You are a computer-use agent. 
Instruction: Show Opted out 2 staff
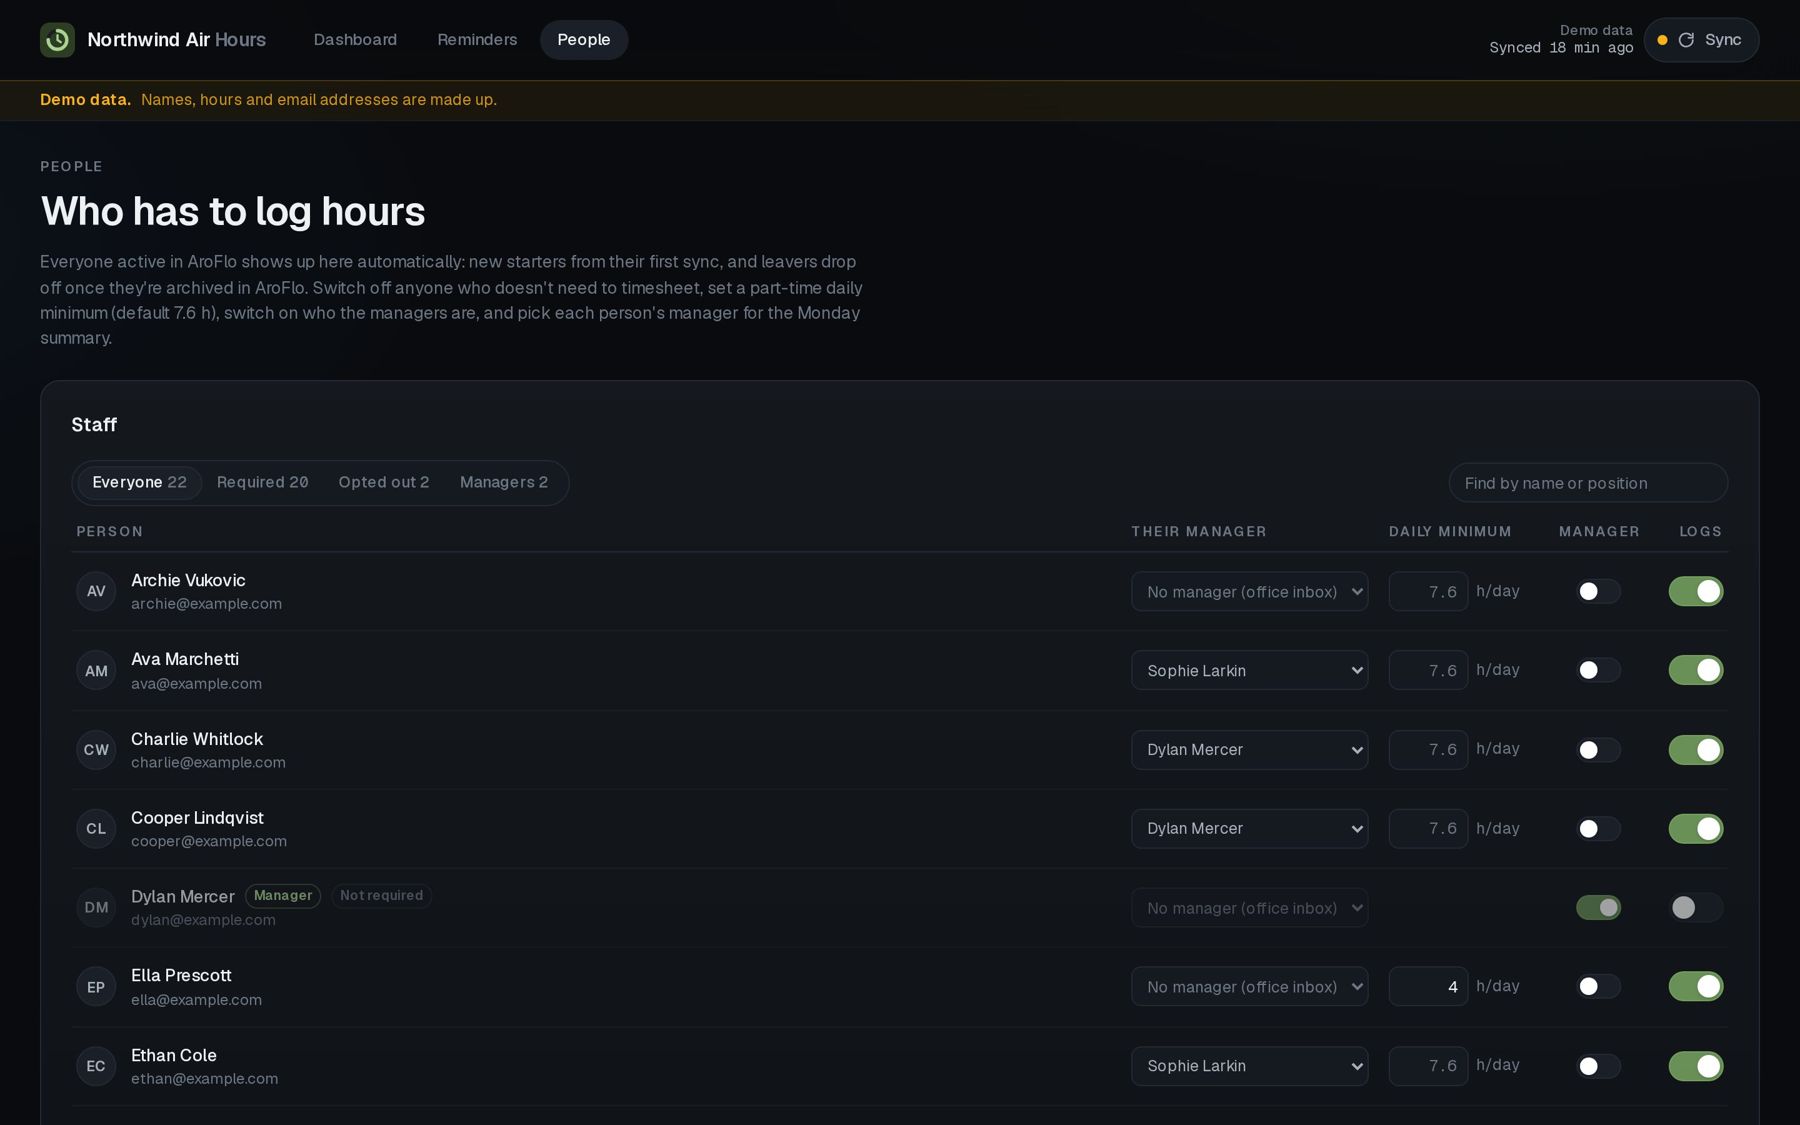click(384, 482)
